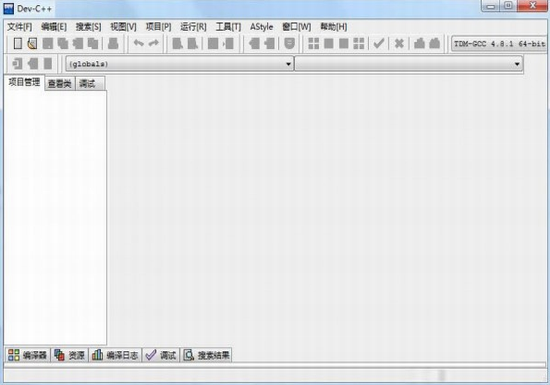This screenshot has height=385, width=550.
Task: Open the 运行[R] menu
Action: pos(193,27)
